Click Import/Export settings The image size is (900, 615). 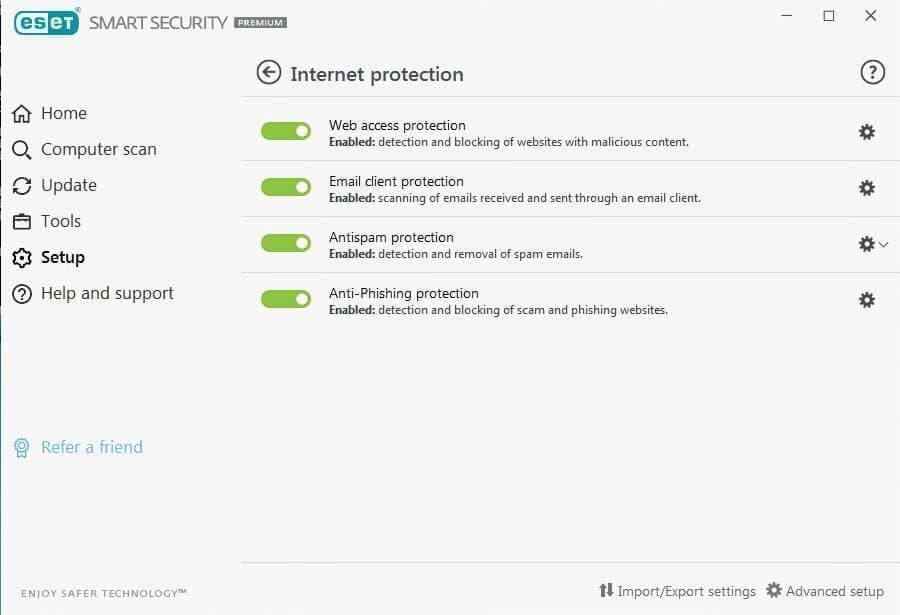coord(678,591)
